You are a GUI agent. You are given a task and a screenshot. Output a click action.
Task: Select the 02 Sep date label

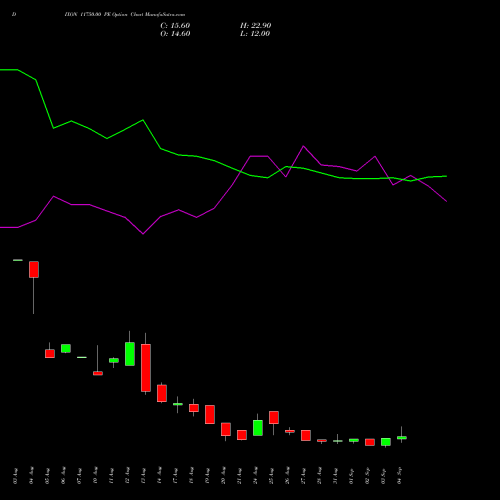[x=368, y=476]
